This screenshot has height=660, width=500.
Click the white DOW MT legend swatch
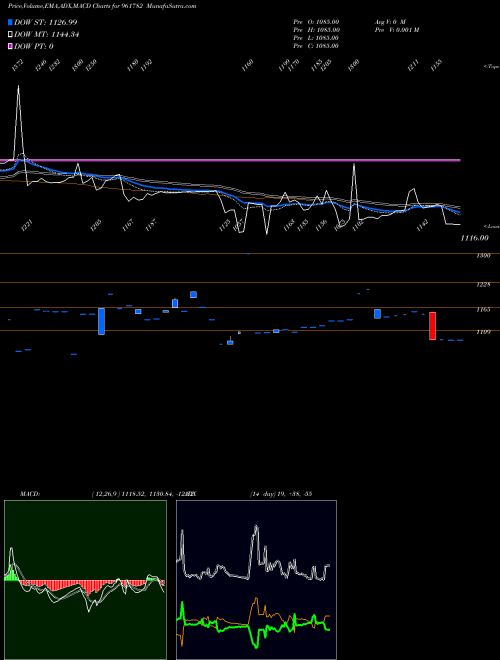pyautogui.click(x=11, y=34)
